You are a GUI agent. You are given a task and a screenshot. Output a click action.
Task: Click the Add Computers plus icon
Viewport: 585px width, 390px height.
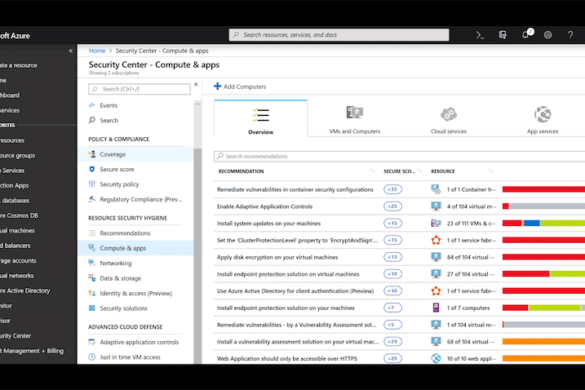[x=217, y=86]
